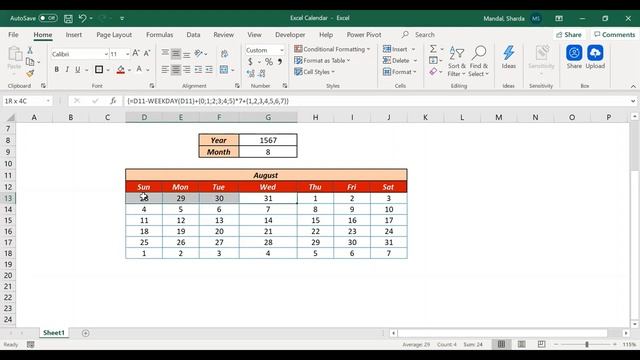Decrease font size with the small A icon
The height and width of the screenshot is (360, 640).
pyautogui.click(x=147, y=53)
